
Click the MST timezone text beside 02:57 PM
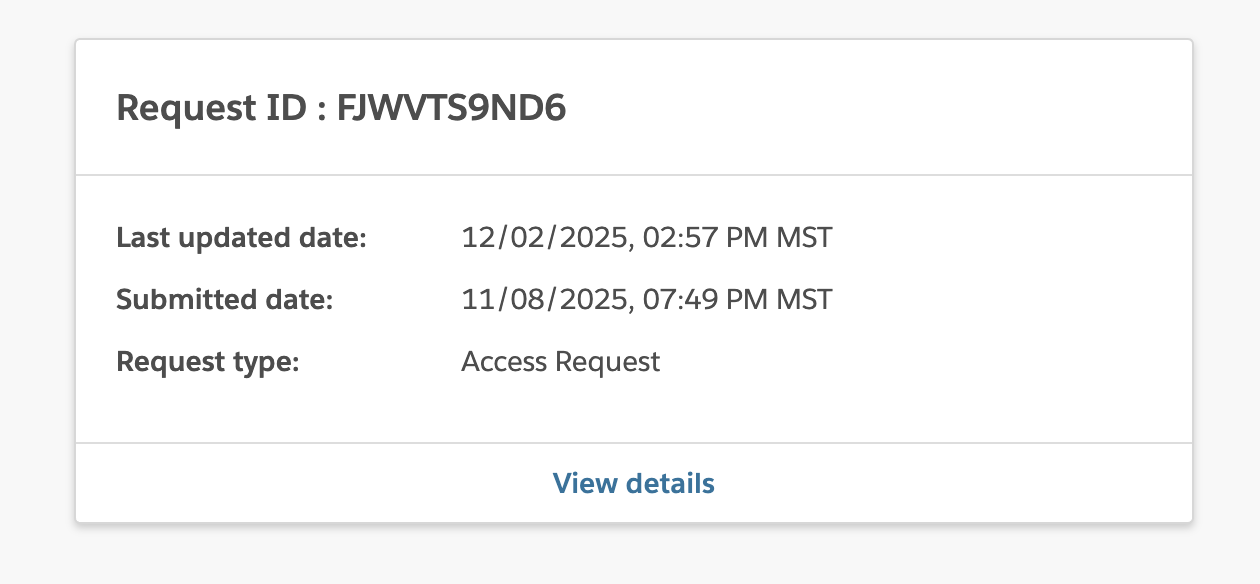(806, 238)
